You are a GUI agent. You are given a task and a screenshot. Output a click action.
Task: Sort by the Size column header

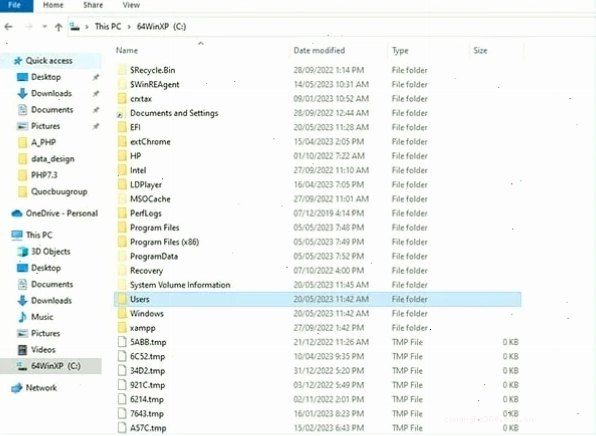coord(480,51)
